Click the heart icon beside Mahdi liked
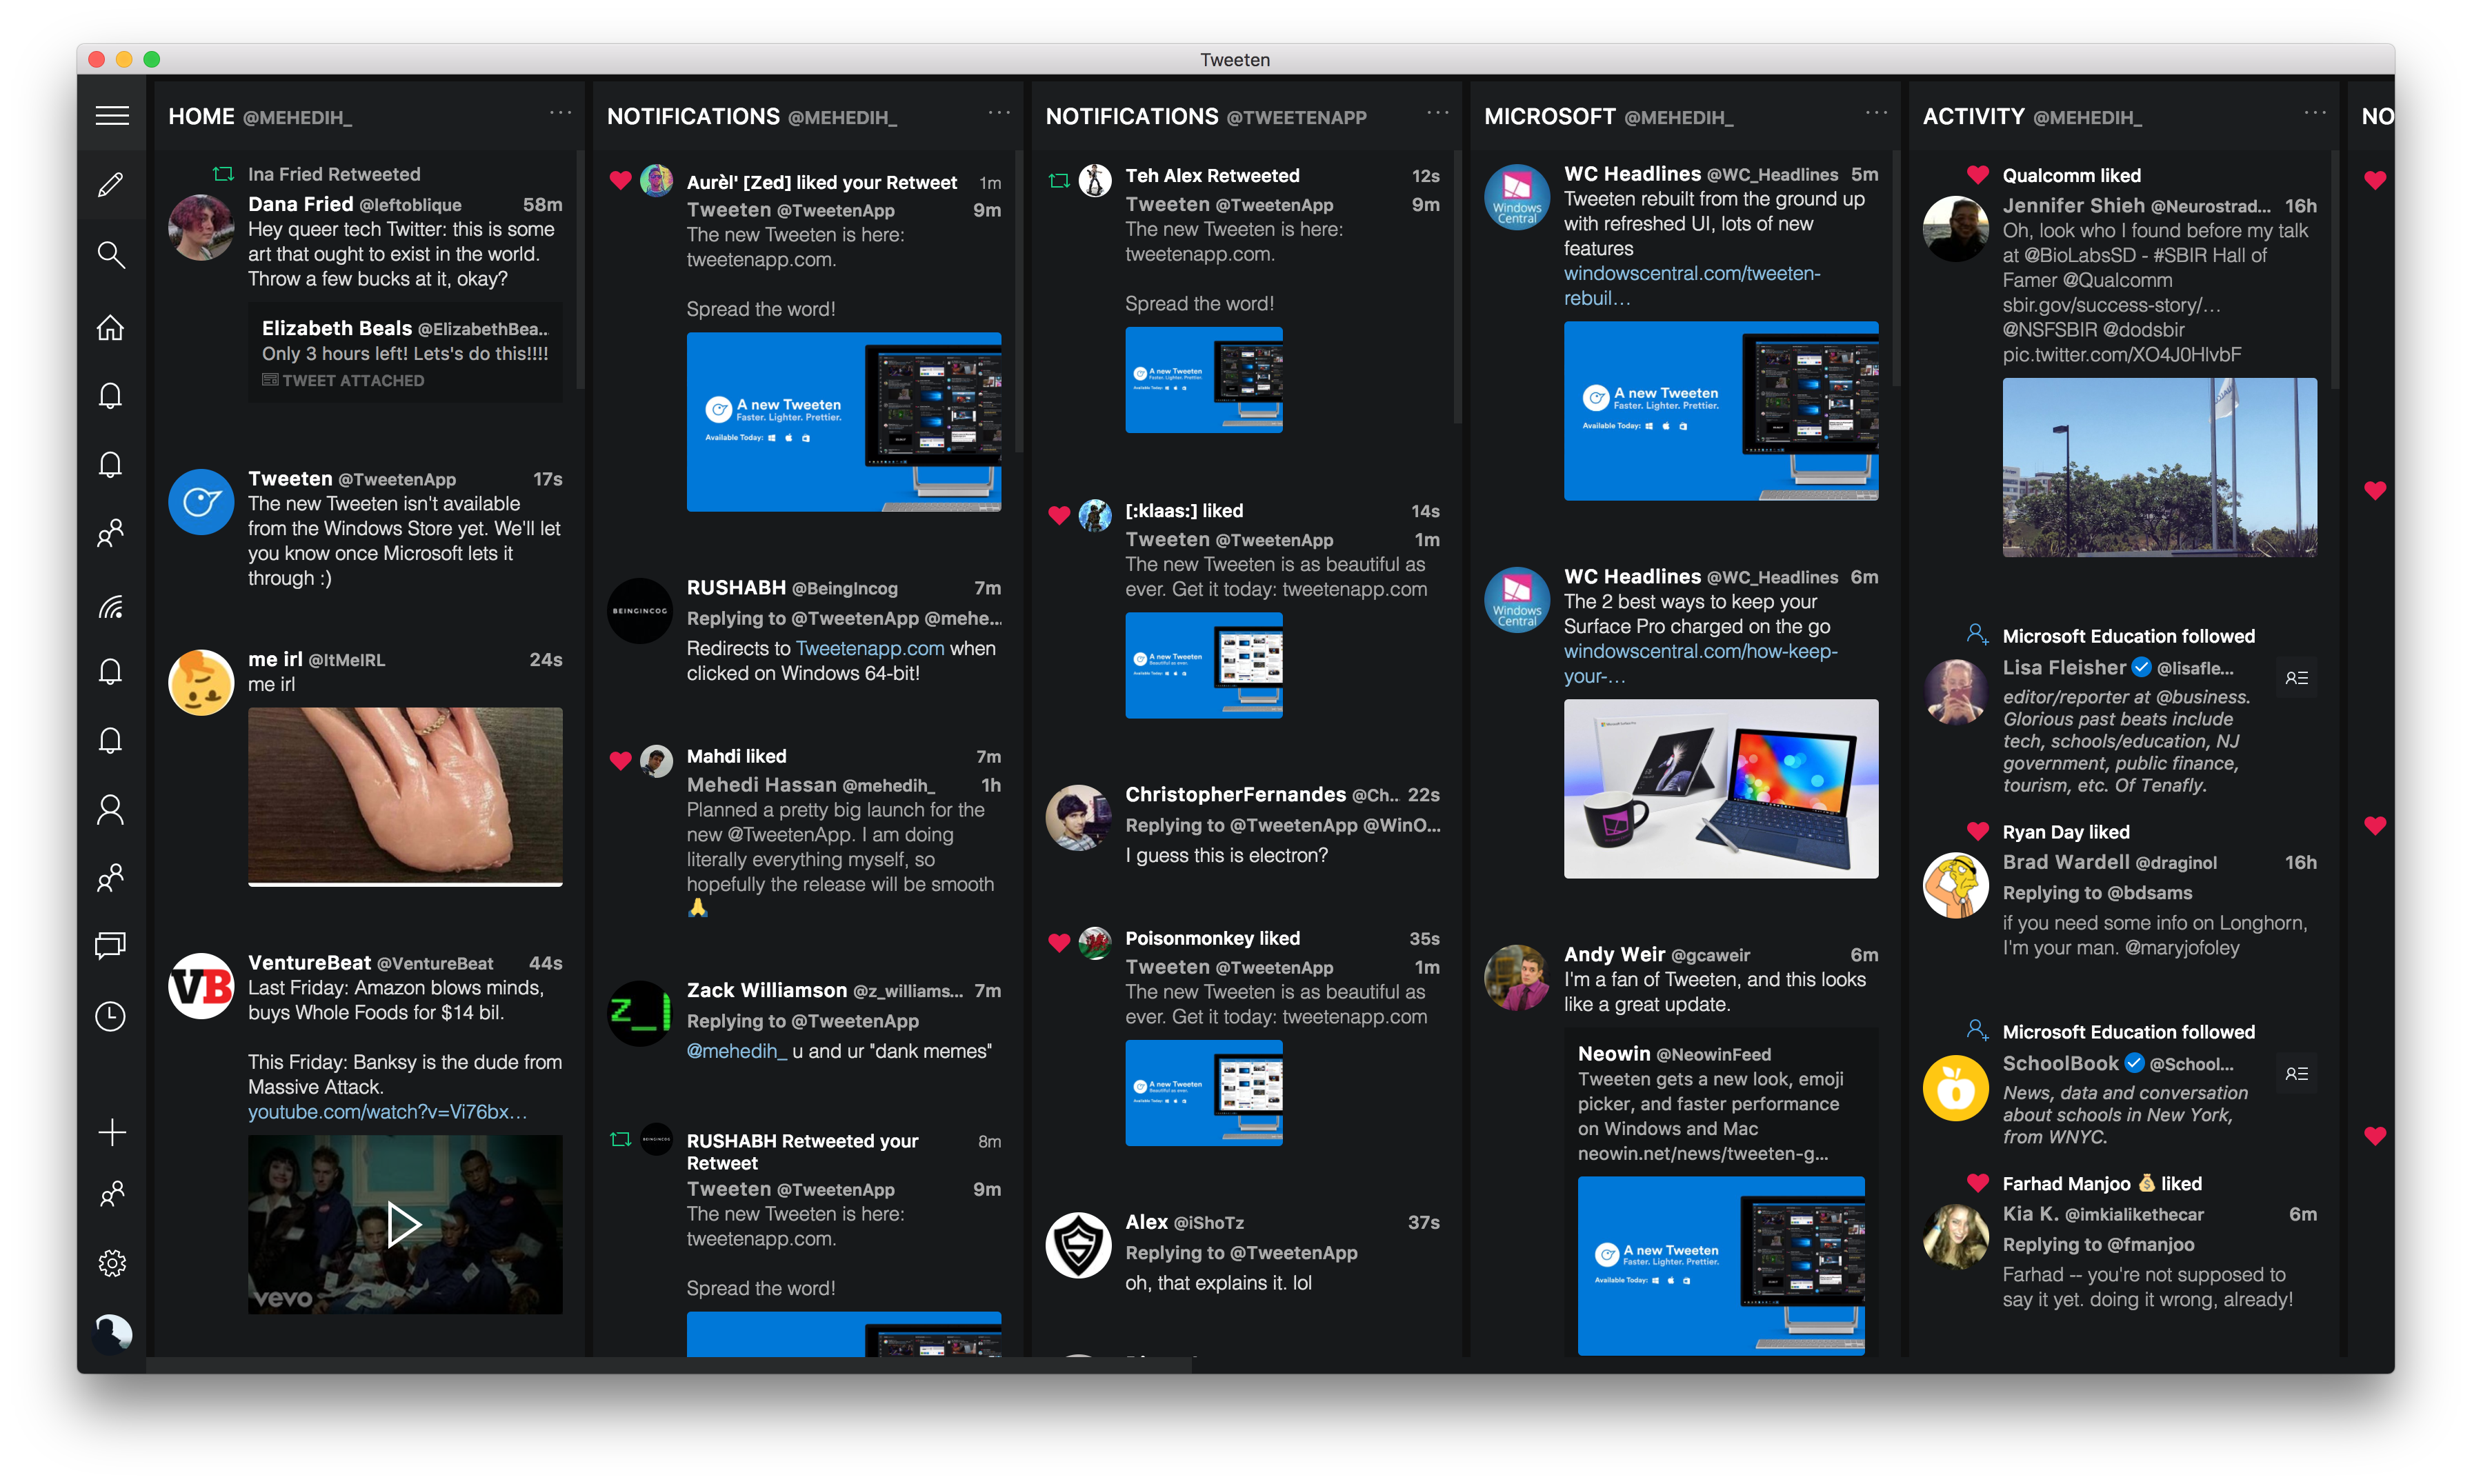Viewport: 2472px width, 1484px height. pyautogui.click(x=620, y=760)
